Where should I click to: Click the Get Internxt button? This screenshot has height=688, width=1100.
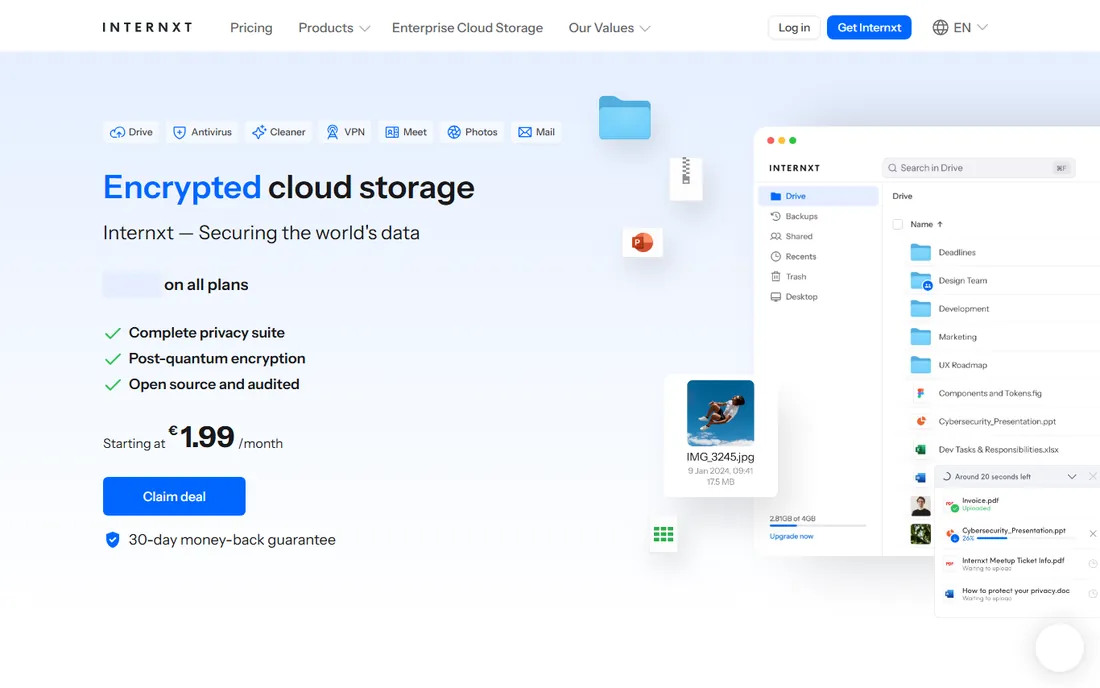coord(868,27)
